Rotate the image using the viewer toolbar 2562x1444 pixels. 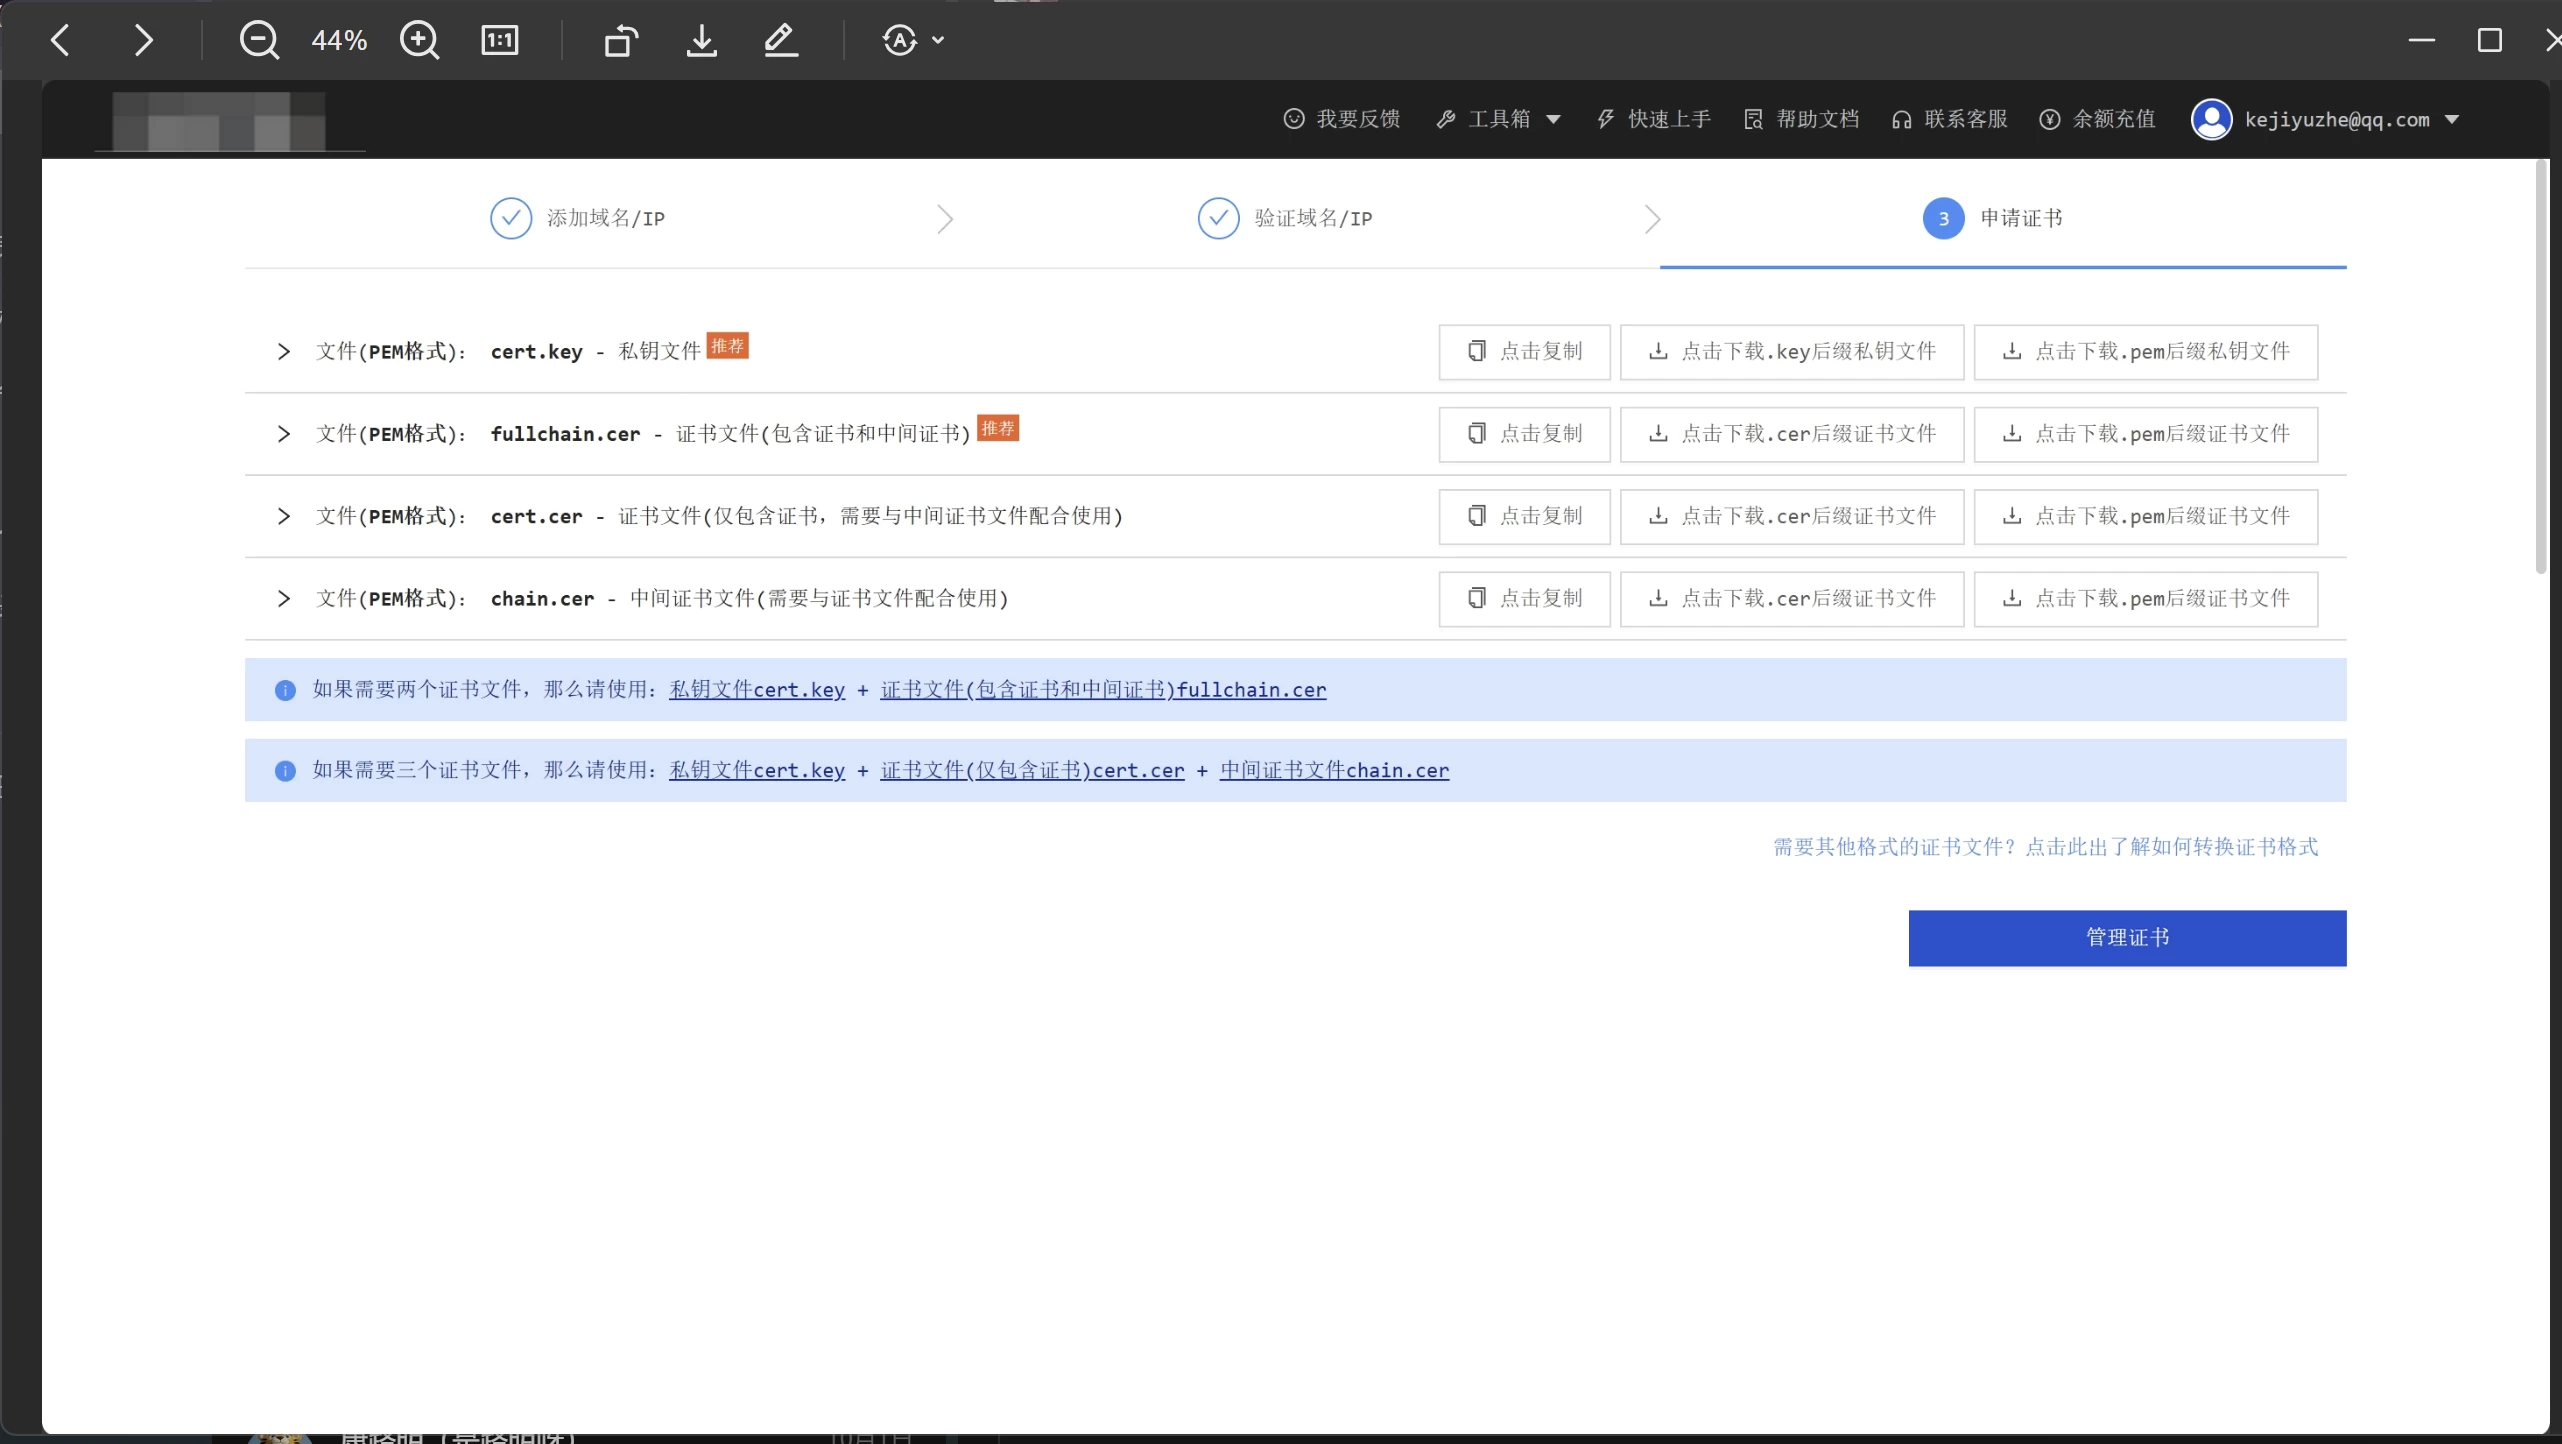click(x=621, y=41)
